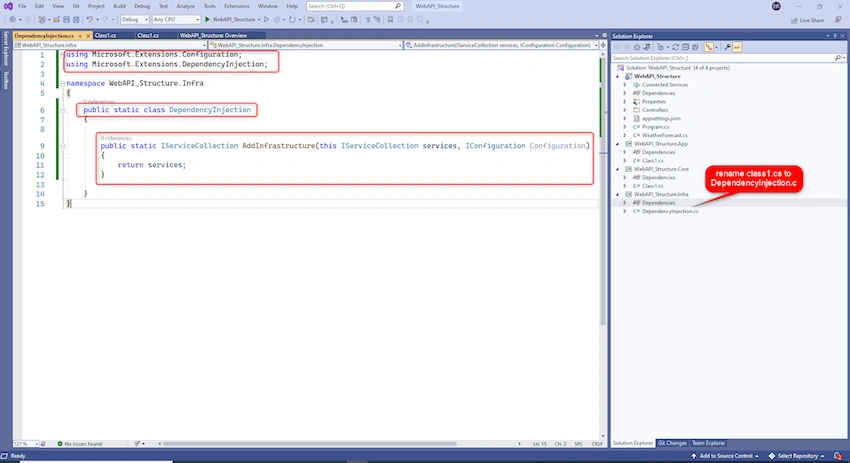Close the DependencyInjection.cs editor tab
The width and height of the screenshot is (850, 463).
[88, 36]
